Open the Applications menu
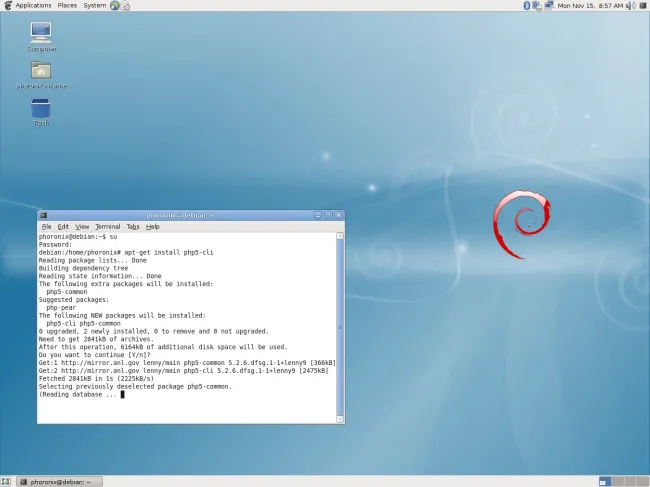 coord(33,6)
